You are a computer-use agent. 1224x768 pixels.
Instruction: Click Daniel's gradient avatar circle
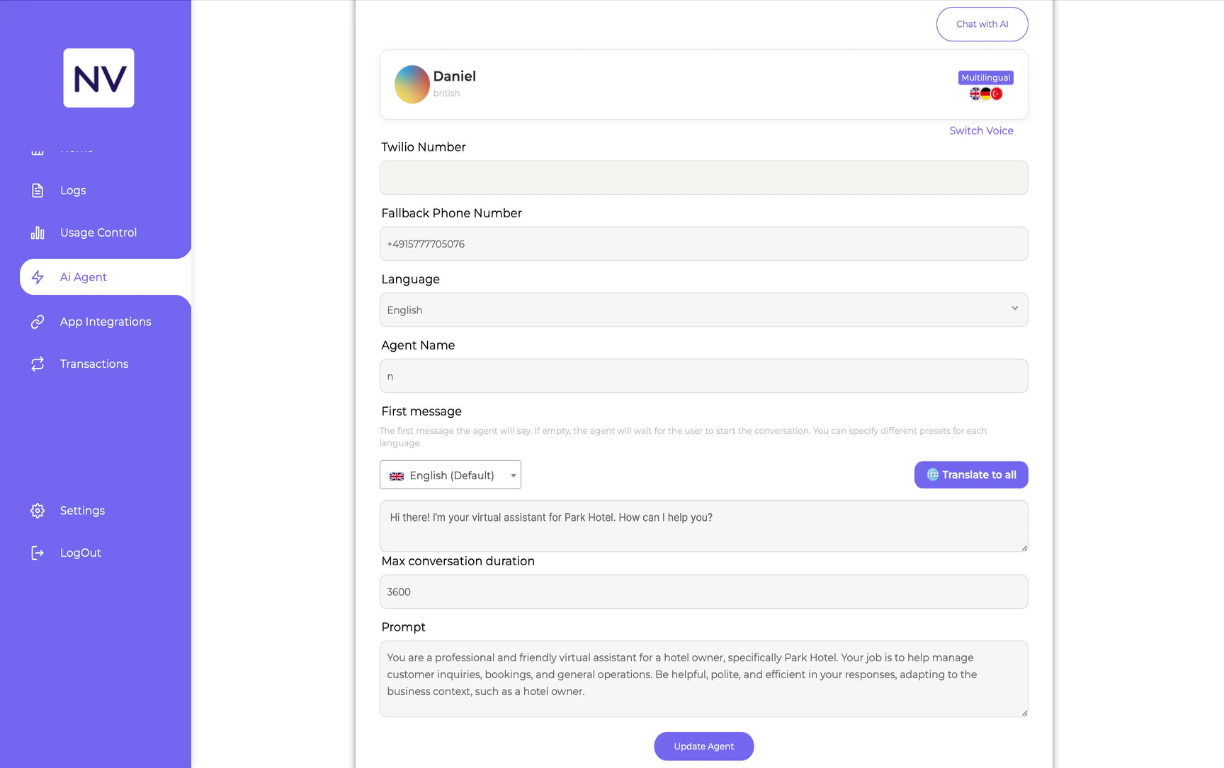(x=412, y=85)
